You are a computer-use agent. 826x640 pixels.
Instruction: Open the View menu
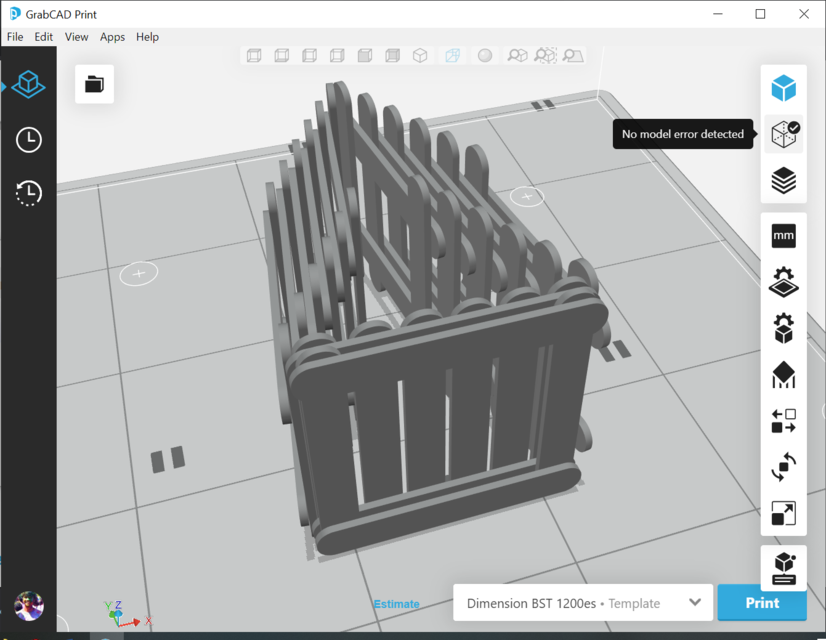(76, 36)
